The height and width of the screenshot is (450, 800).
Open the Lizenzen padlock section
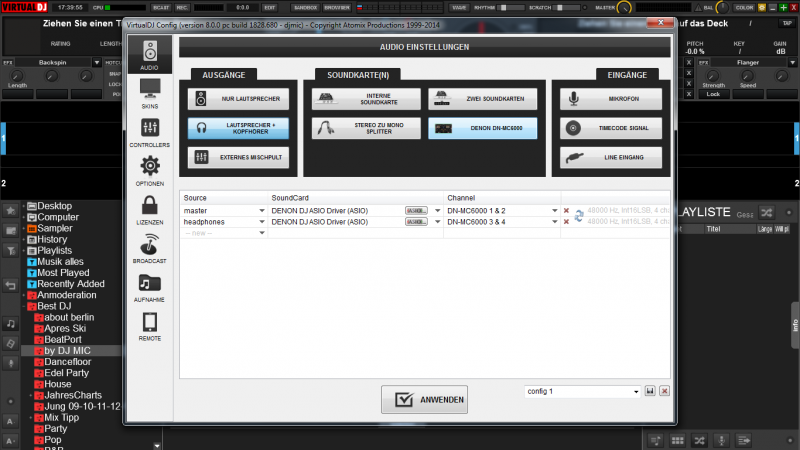[149, 210]
